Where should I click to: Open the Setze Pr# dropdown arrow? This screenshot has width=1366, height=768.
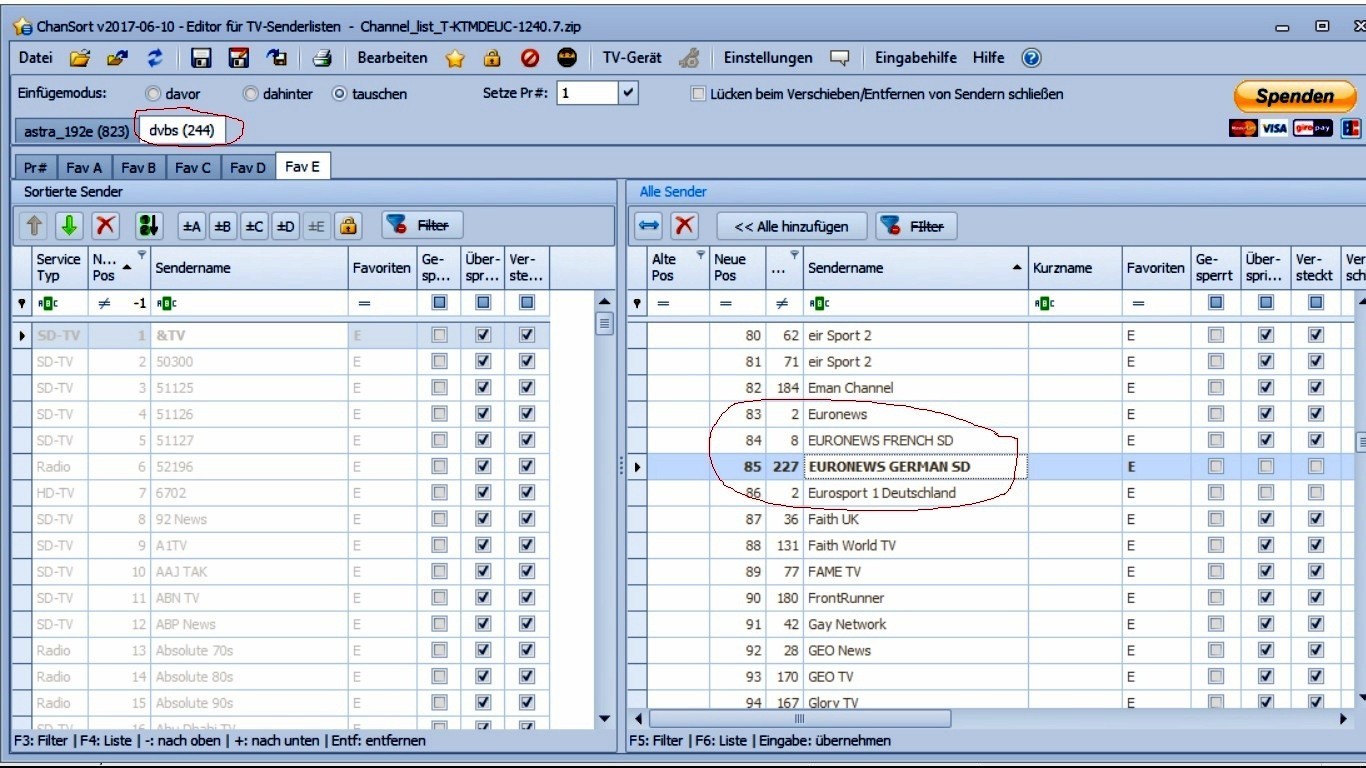pos(628,93)
